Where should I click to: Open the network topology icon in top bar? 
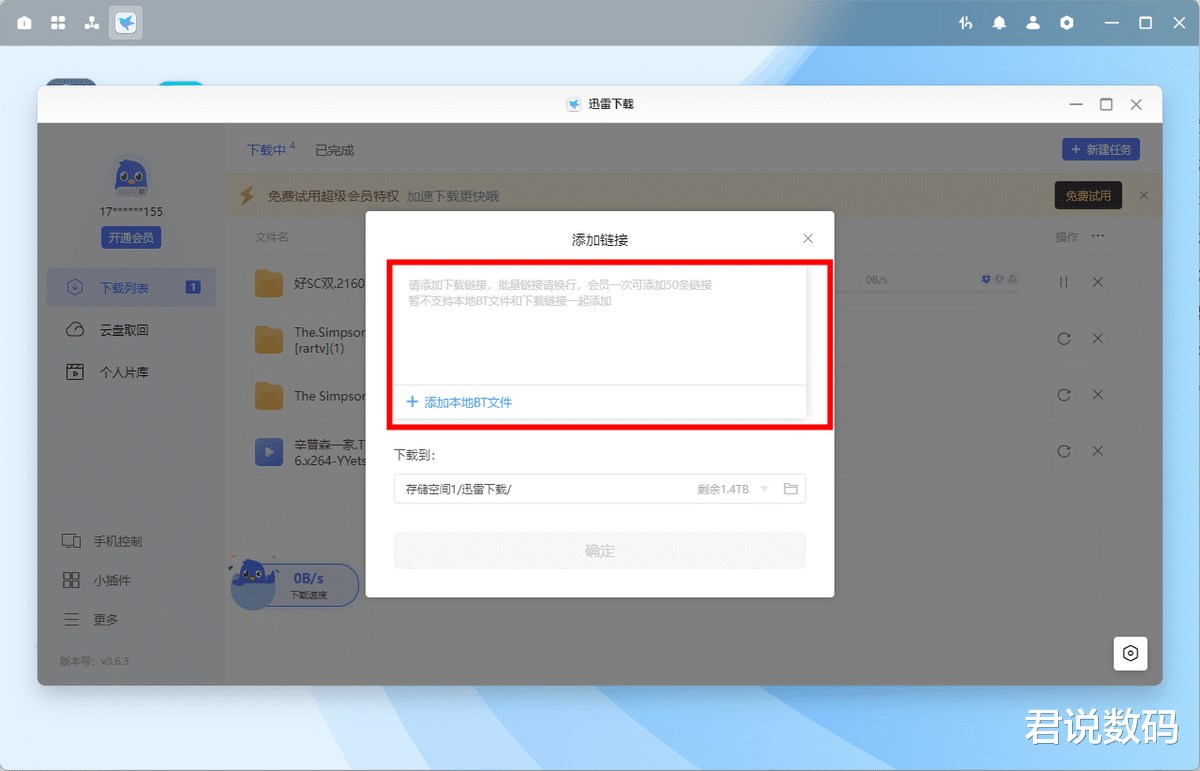point(92,23)
